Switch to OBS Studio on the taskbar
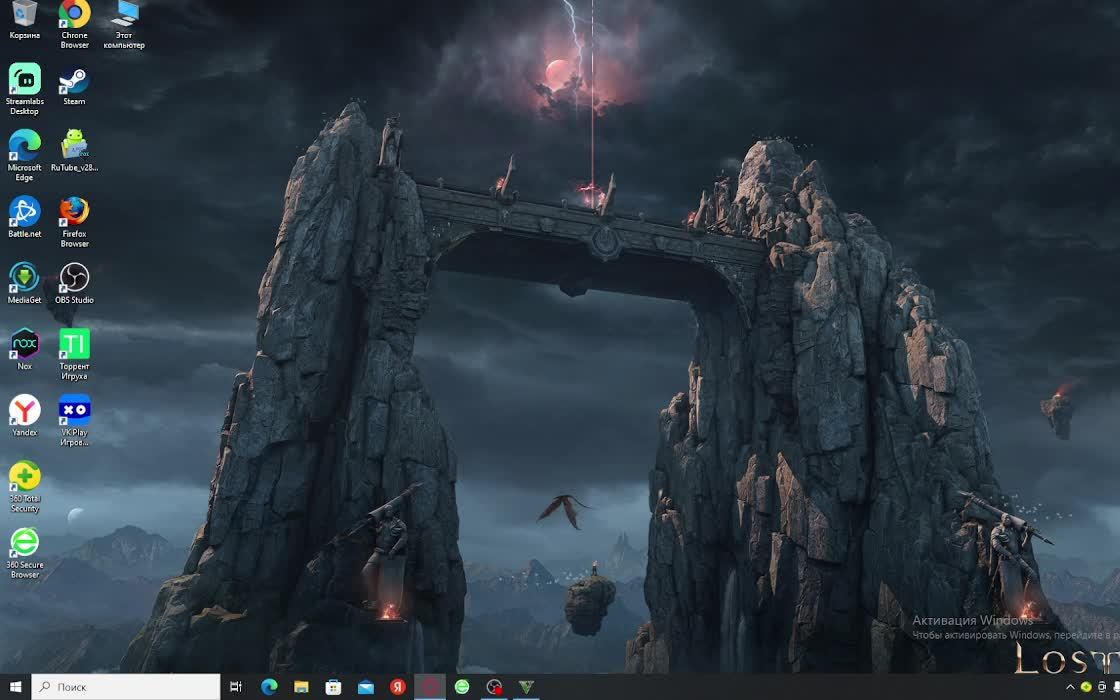 pyautogui.click(x=494, y=687)
